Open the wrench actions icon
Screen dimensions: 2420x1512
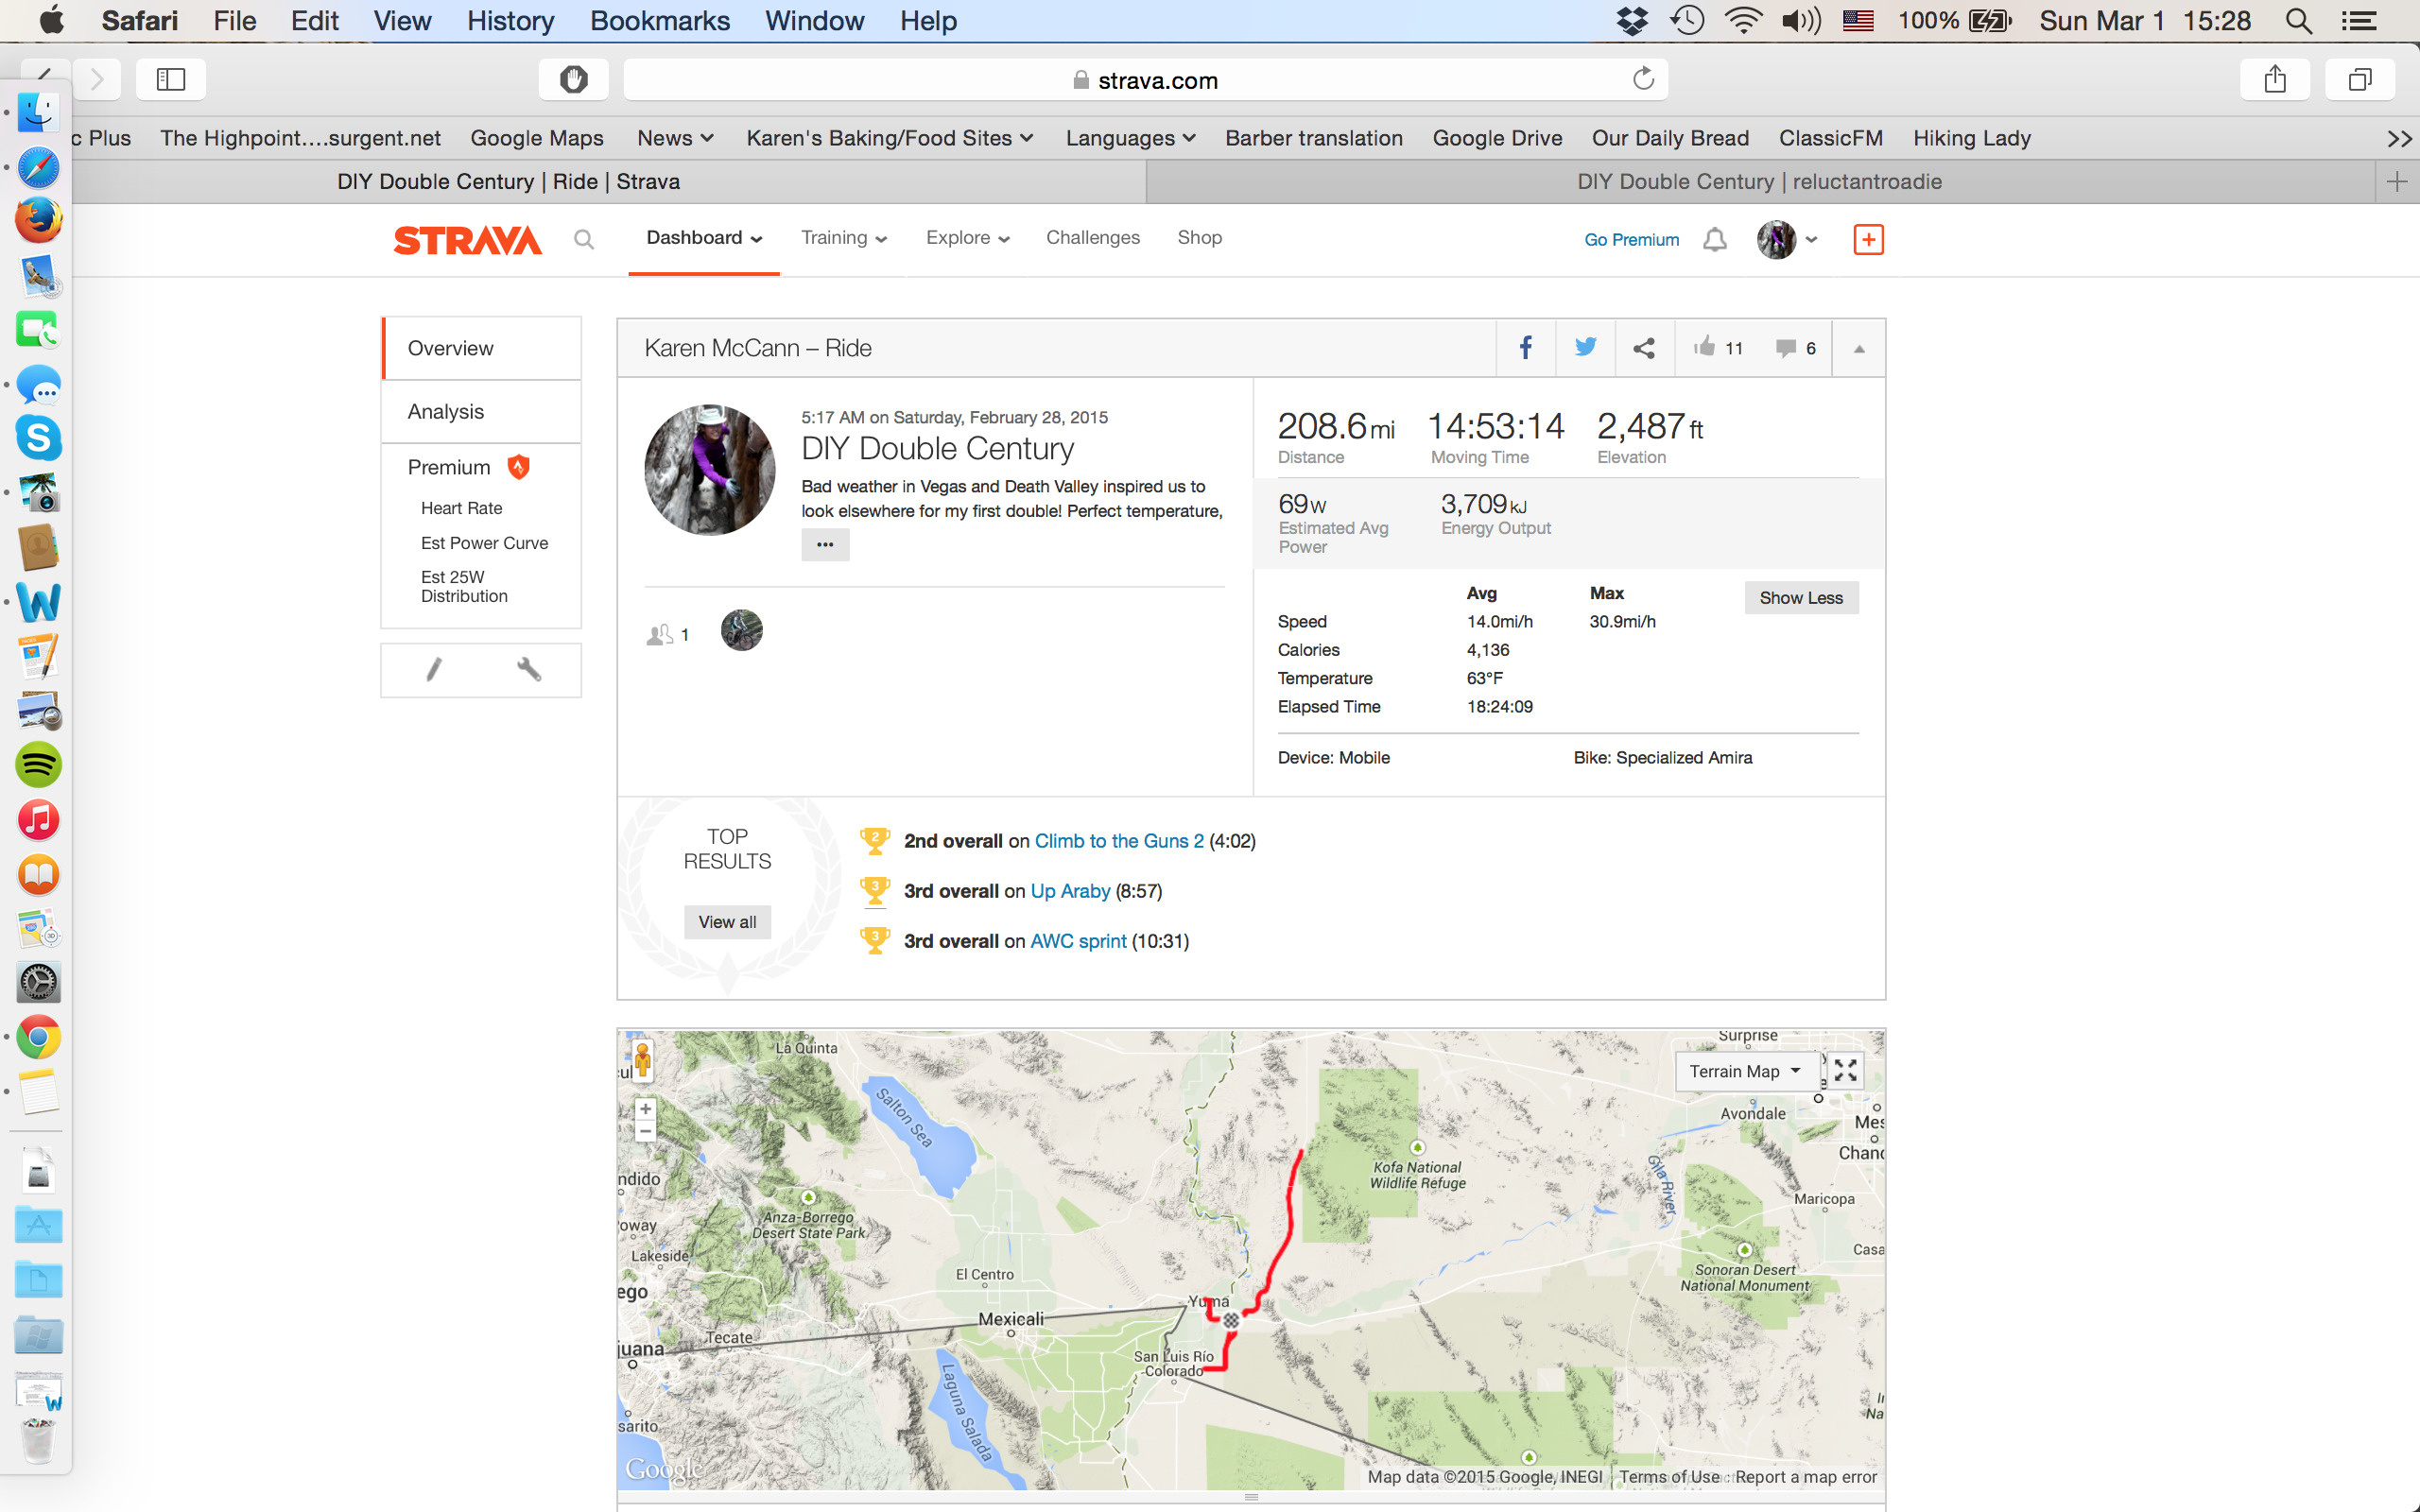[529, 669]
